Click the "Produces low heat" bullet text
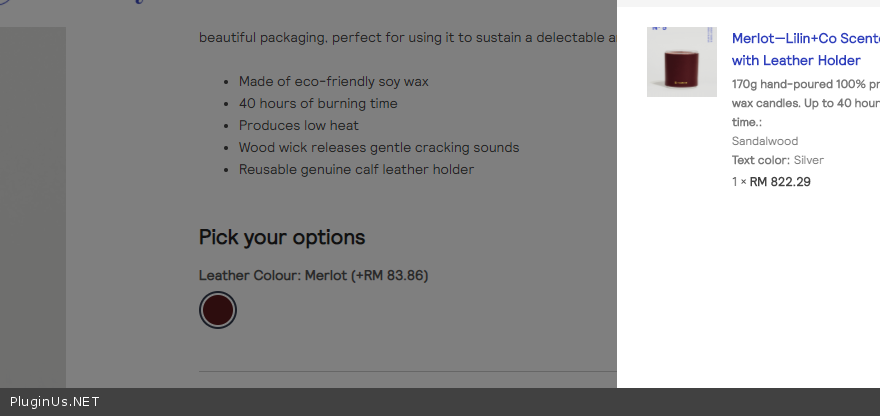Viewport: 880px width, 416px height. (298, 125)
